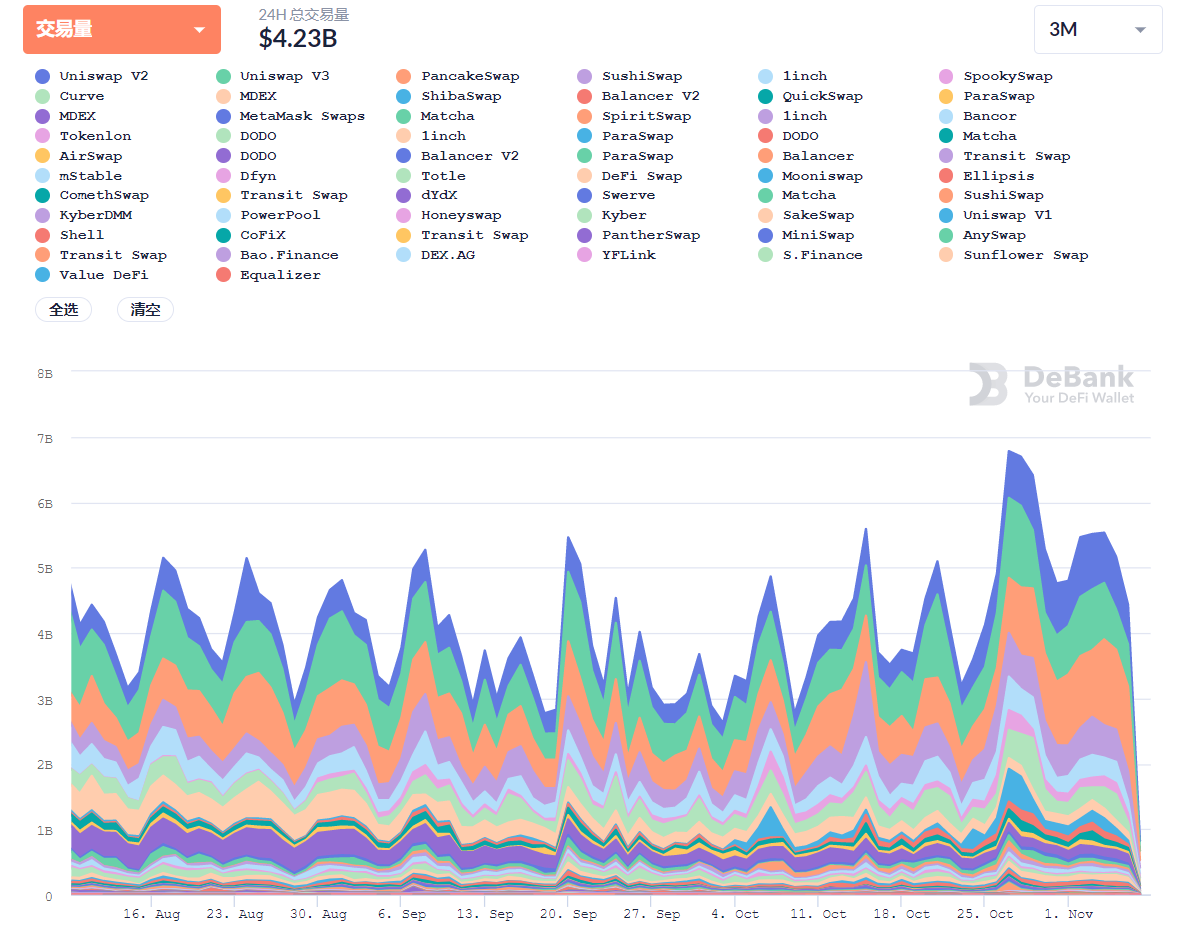This screenshot has height=935, width=1186.
Task: Select dYdX in the legend
Action: point(427,195)
